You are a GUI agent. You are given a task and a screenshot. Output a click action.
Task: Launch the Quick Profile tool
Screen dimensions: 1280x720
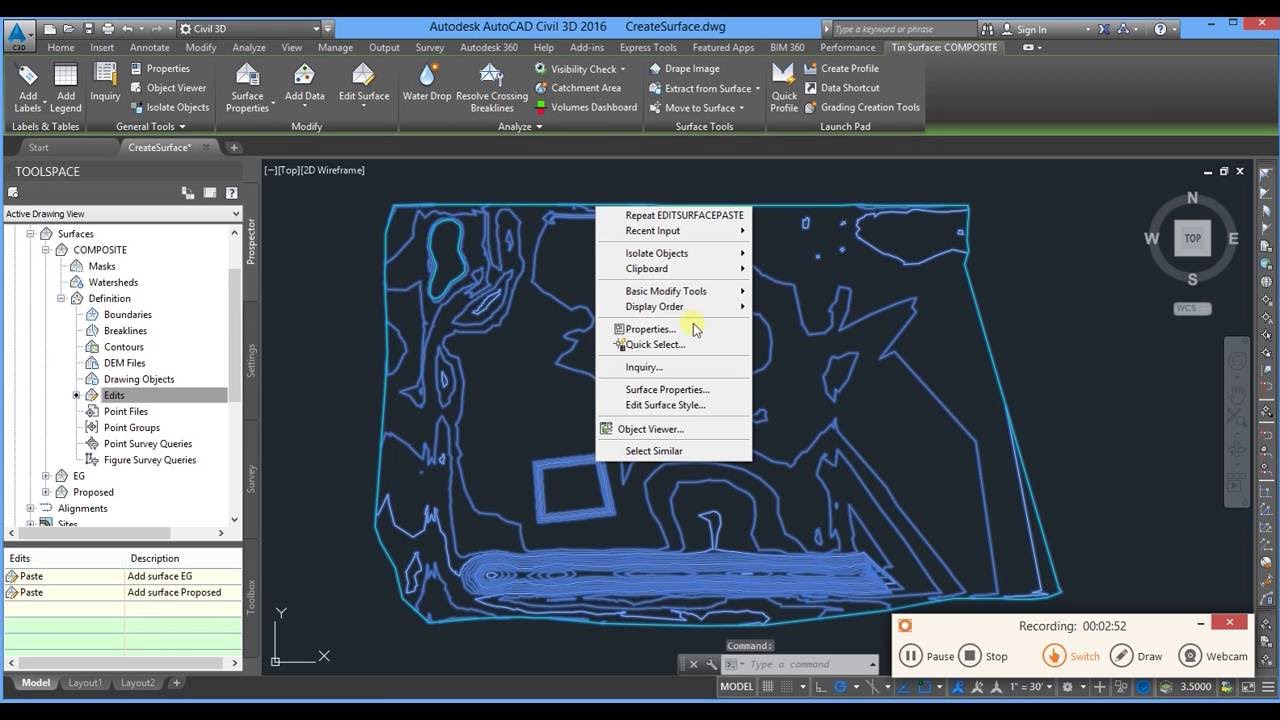[784, 87]
